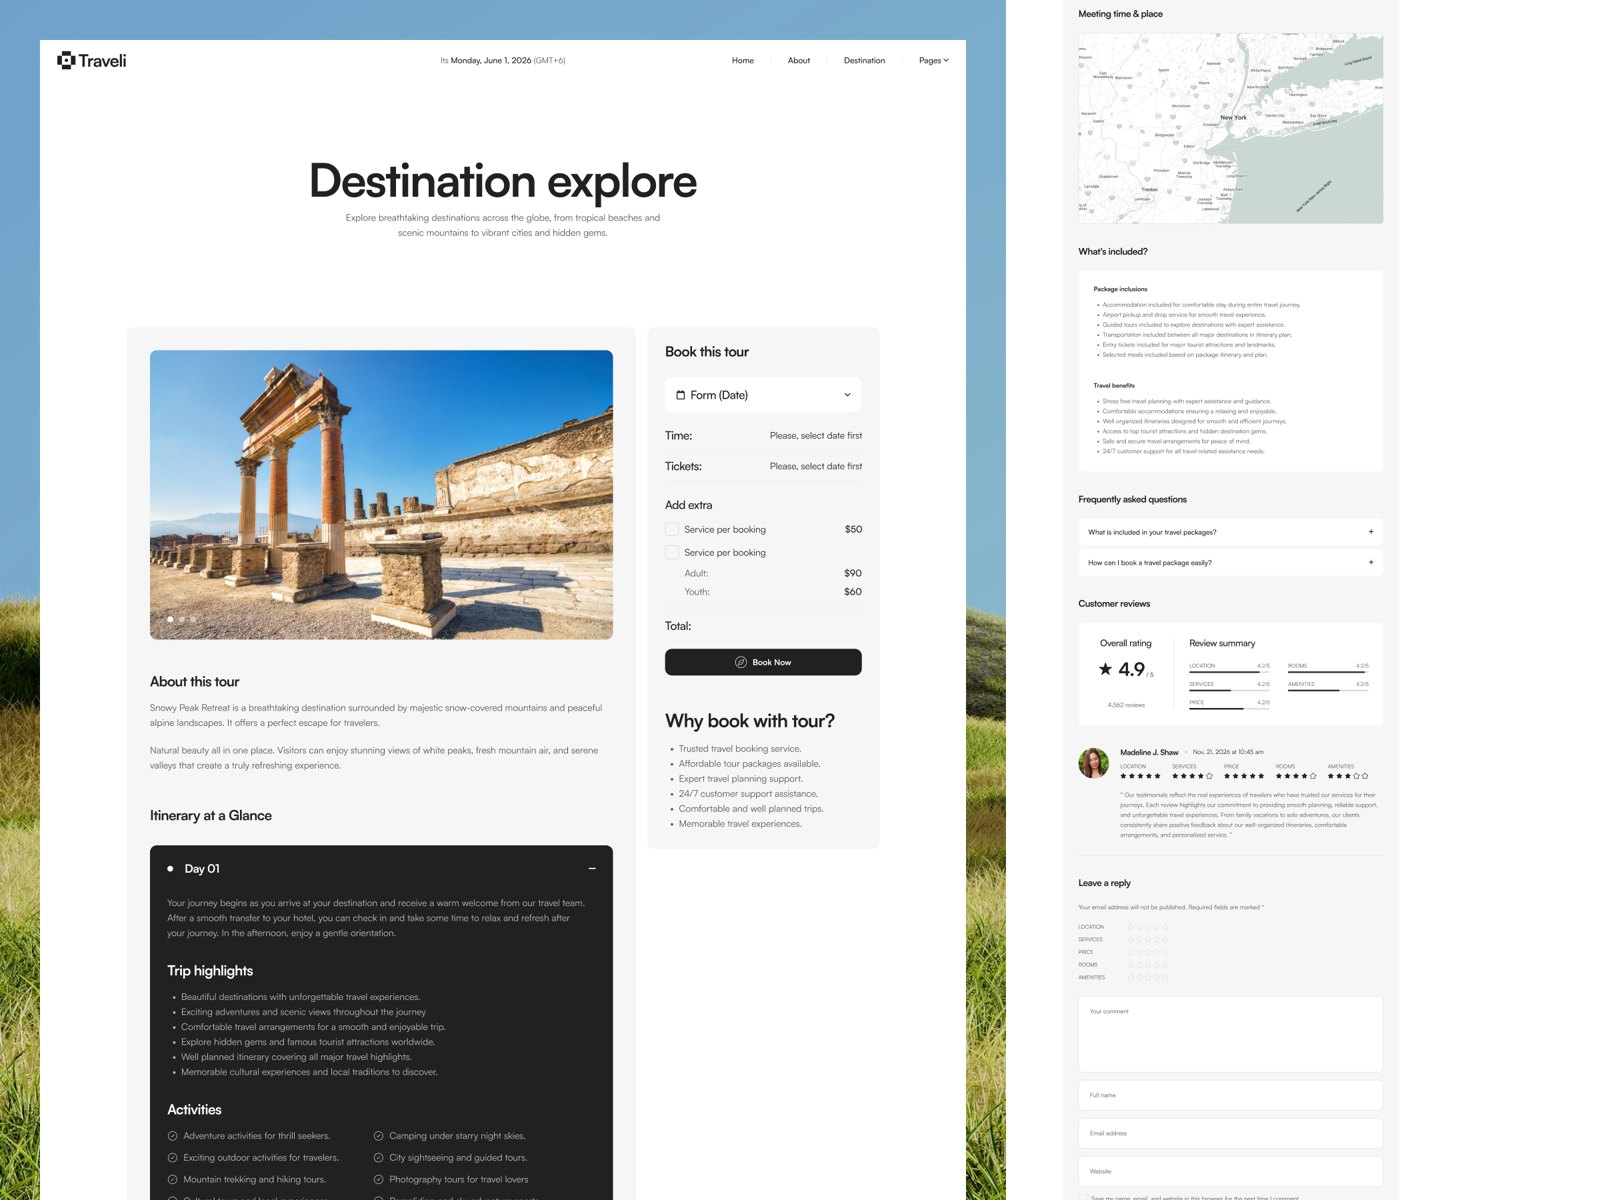Viewport: 1600px width, 1200px height.
Task: Click the Full name input field
Action: tap(1231, 1095)
